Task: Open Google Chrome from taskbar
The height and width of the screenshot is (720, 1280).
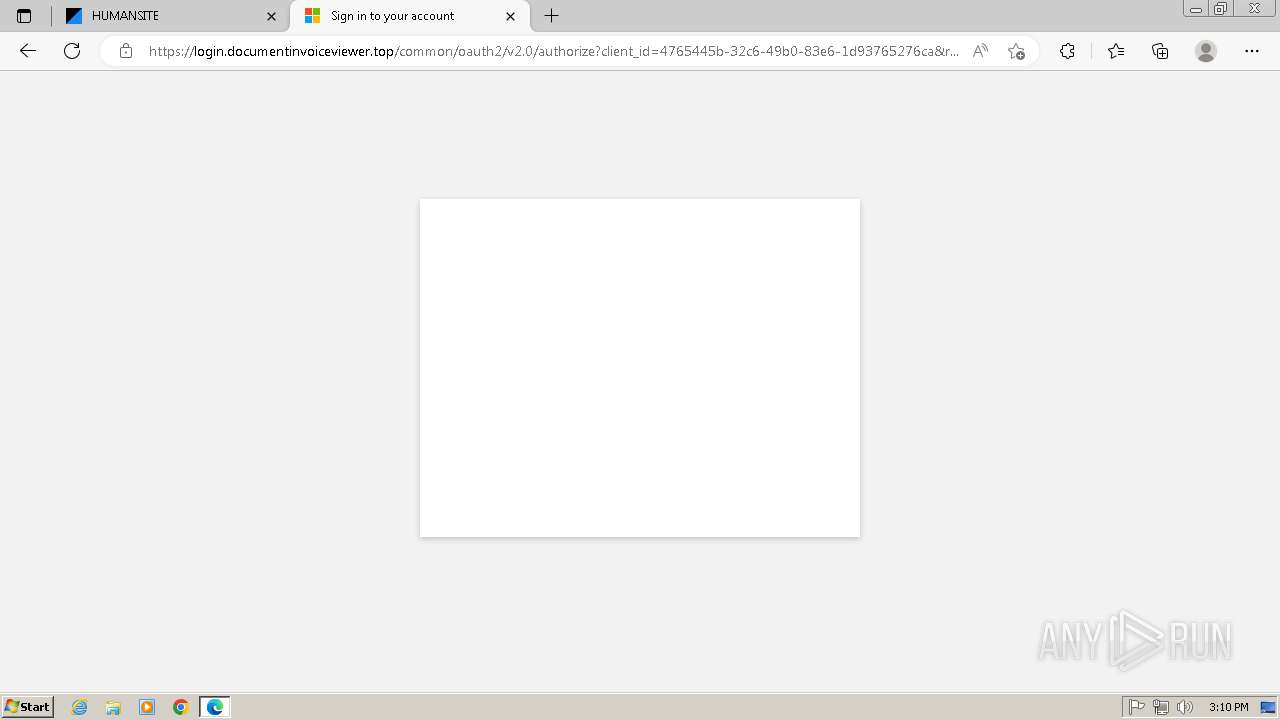Action: point(181,707)
